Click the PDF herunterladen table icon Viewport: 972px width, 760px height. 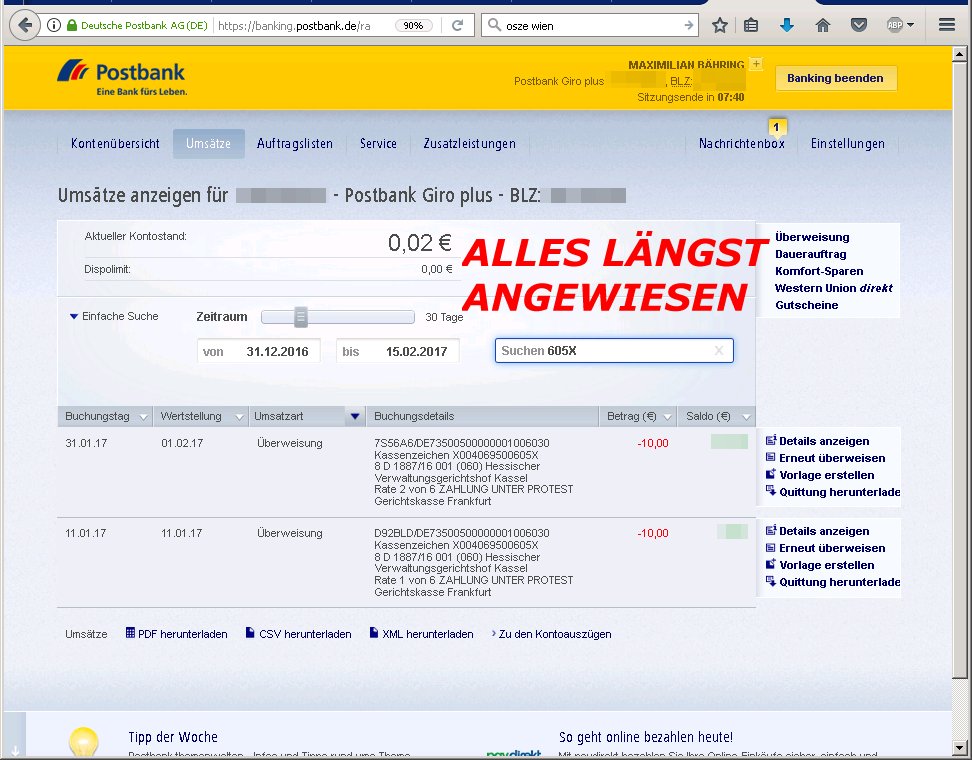coord(130,633)
